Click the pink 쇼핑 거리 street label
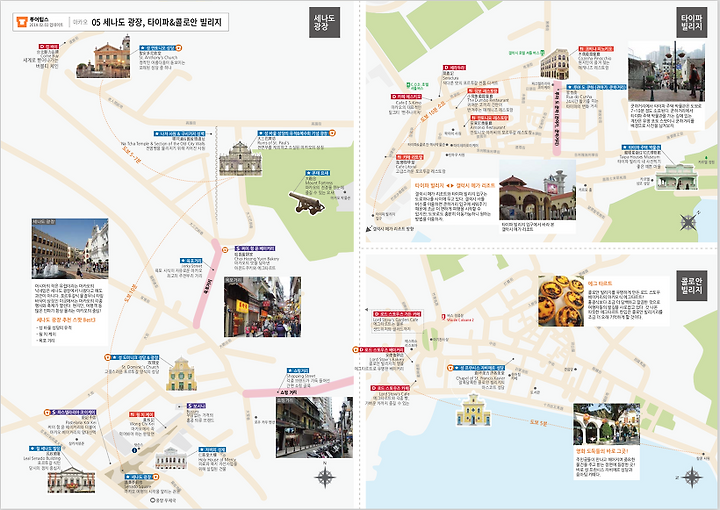 (287, 392)
